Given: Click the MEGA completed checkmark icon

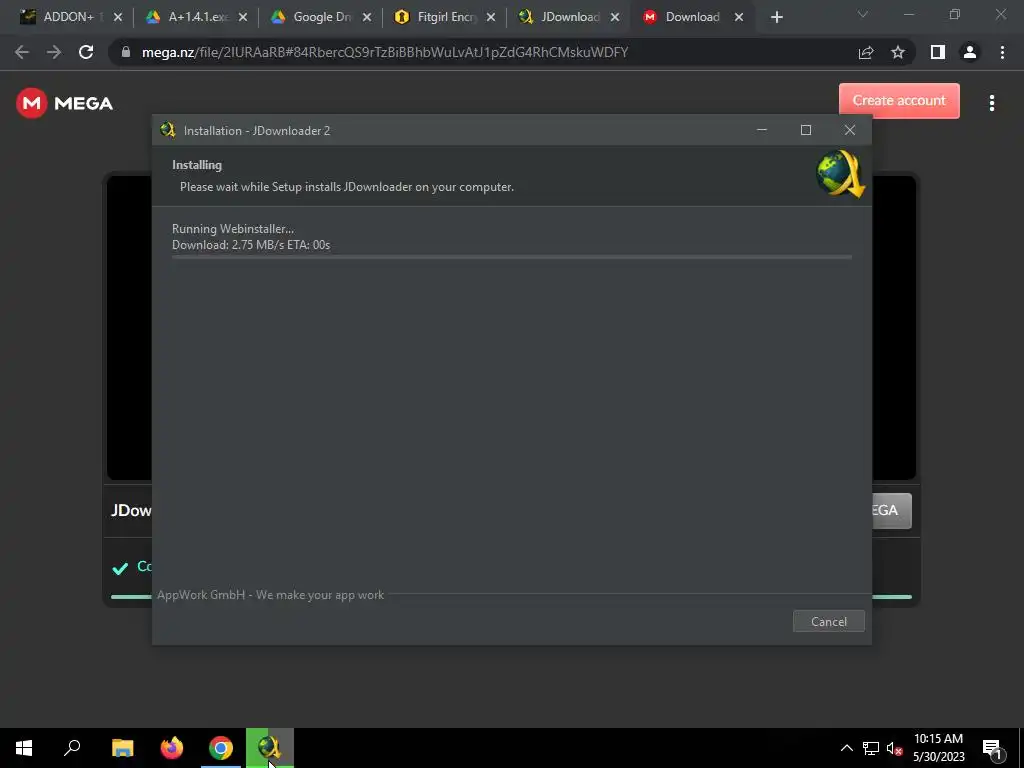Looking at the screenshot, I should point(120,568).
